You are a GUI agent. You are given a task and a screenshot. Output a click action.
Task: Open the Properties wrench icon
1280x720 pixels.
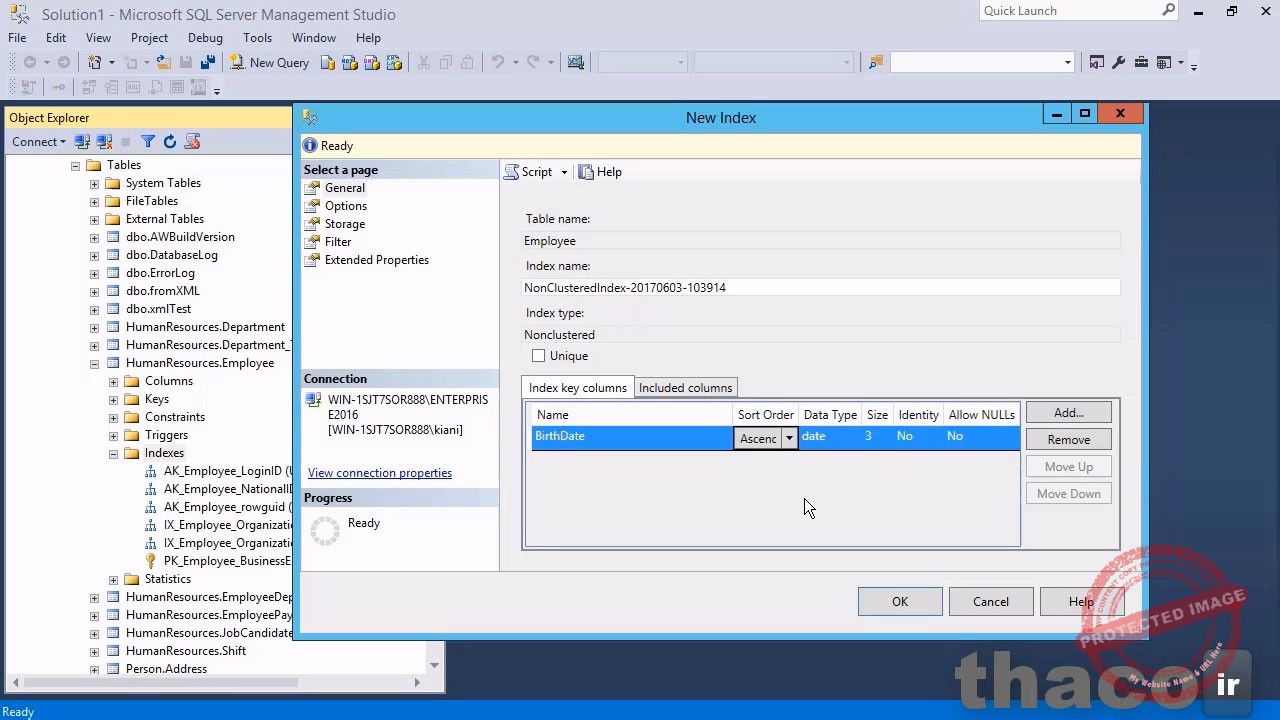coord(1118,62)
